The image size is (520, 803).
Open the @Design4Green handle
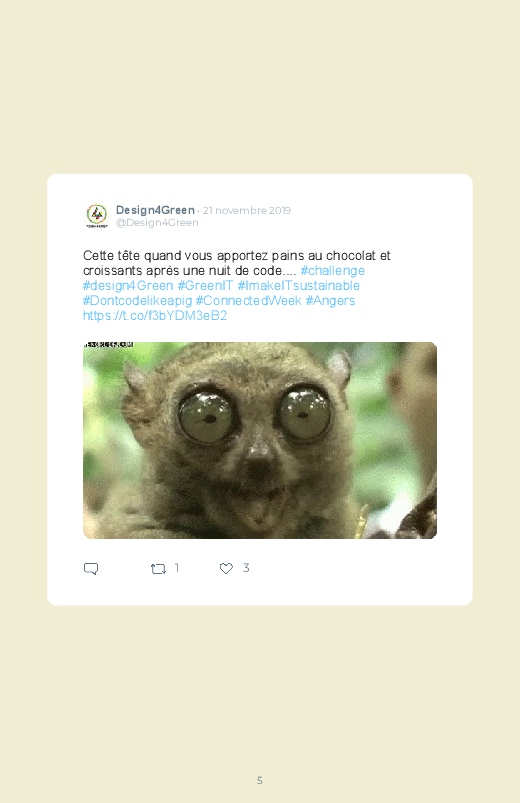[x=157, y=222]
